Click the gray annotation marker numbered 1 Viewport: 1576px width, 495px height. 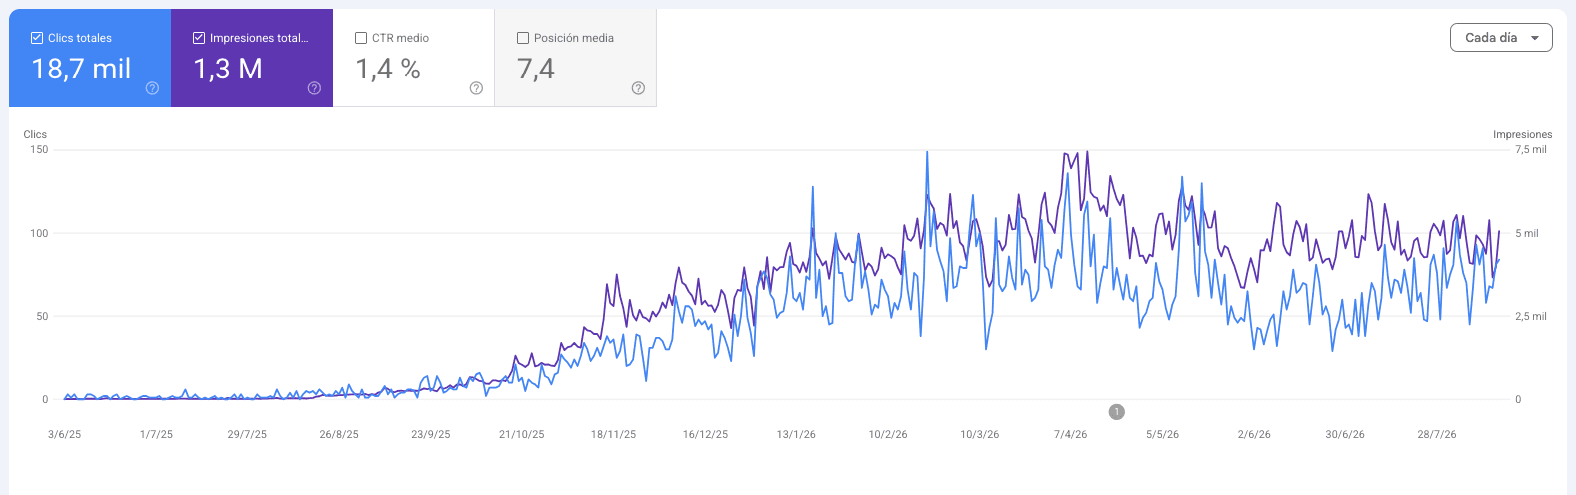point(1117,412)
